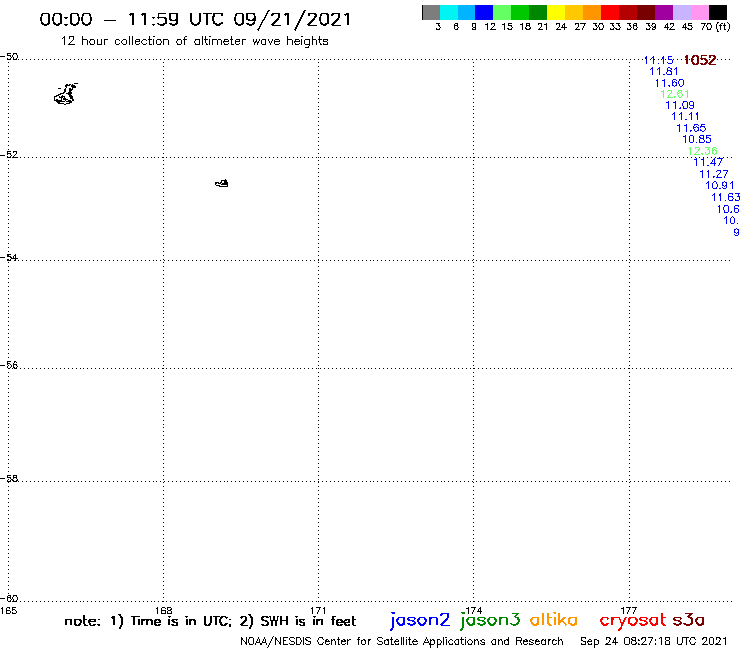Click the wave height value 11.15
The image size is (740, 650).
coord(658,60)
